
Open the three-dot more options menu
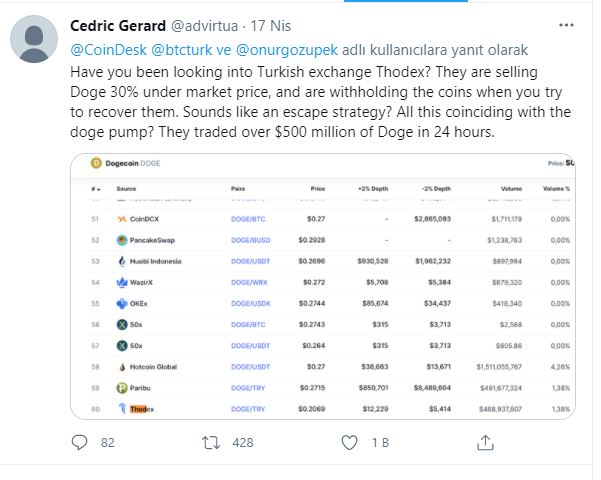[566, 25]
